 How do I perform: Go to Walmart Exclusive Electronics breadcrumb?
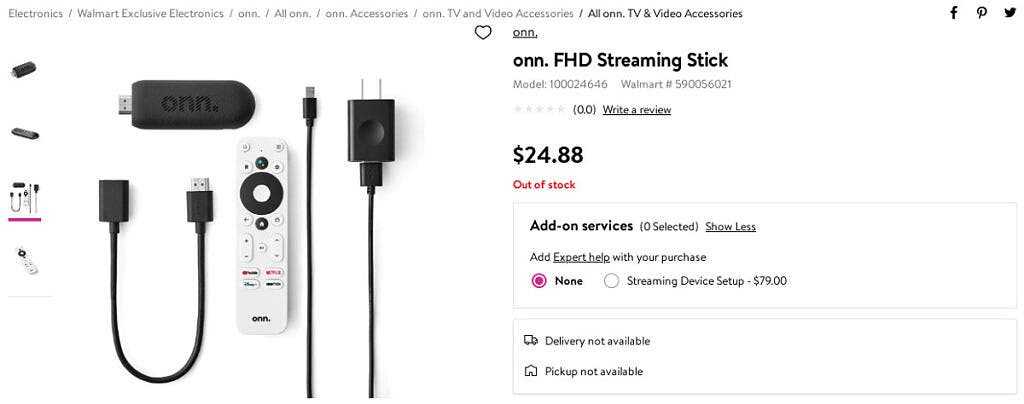pyautogui.click(x=150, y=13)
